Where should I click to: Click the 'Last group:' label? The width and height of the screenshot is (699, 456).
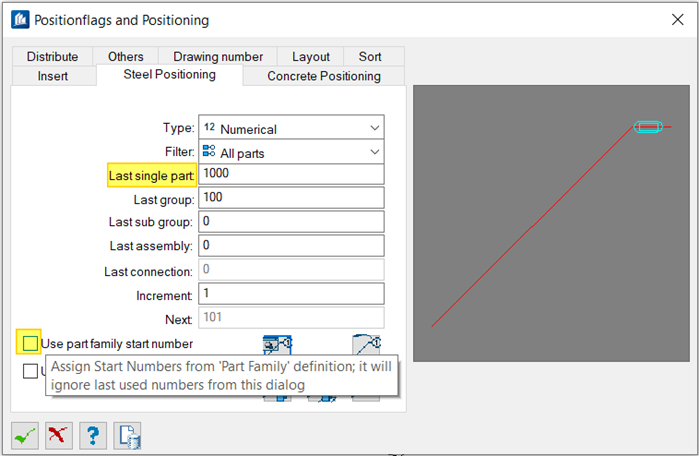164,200
